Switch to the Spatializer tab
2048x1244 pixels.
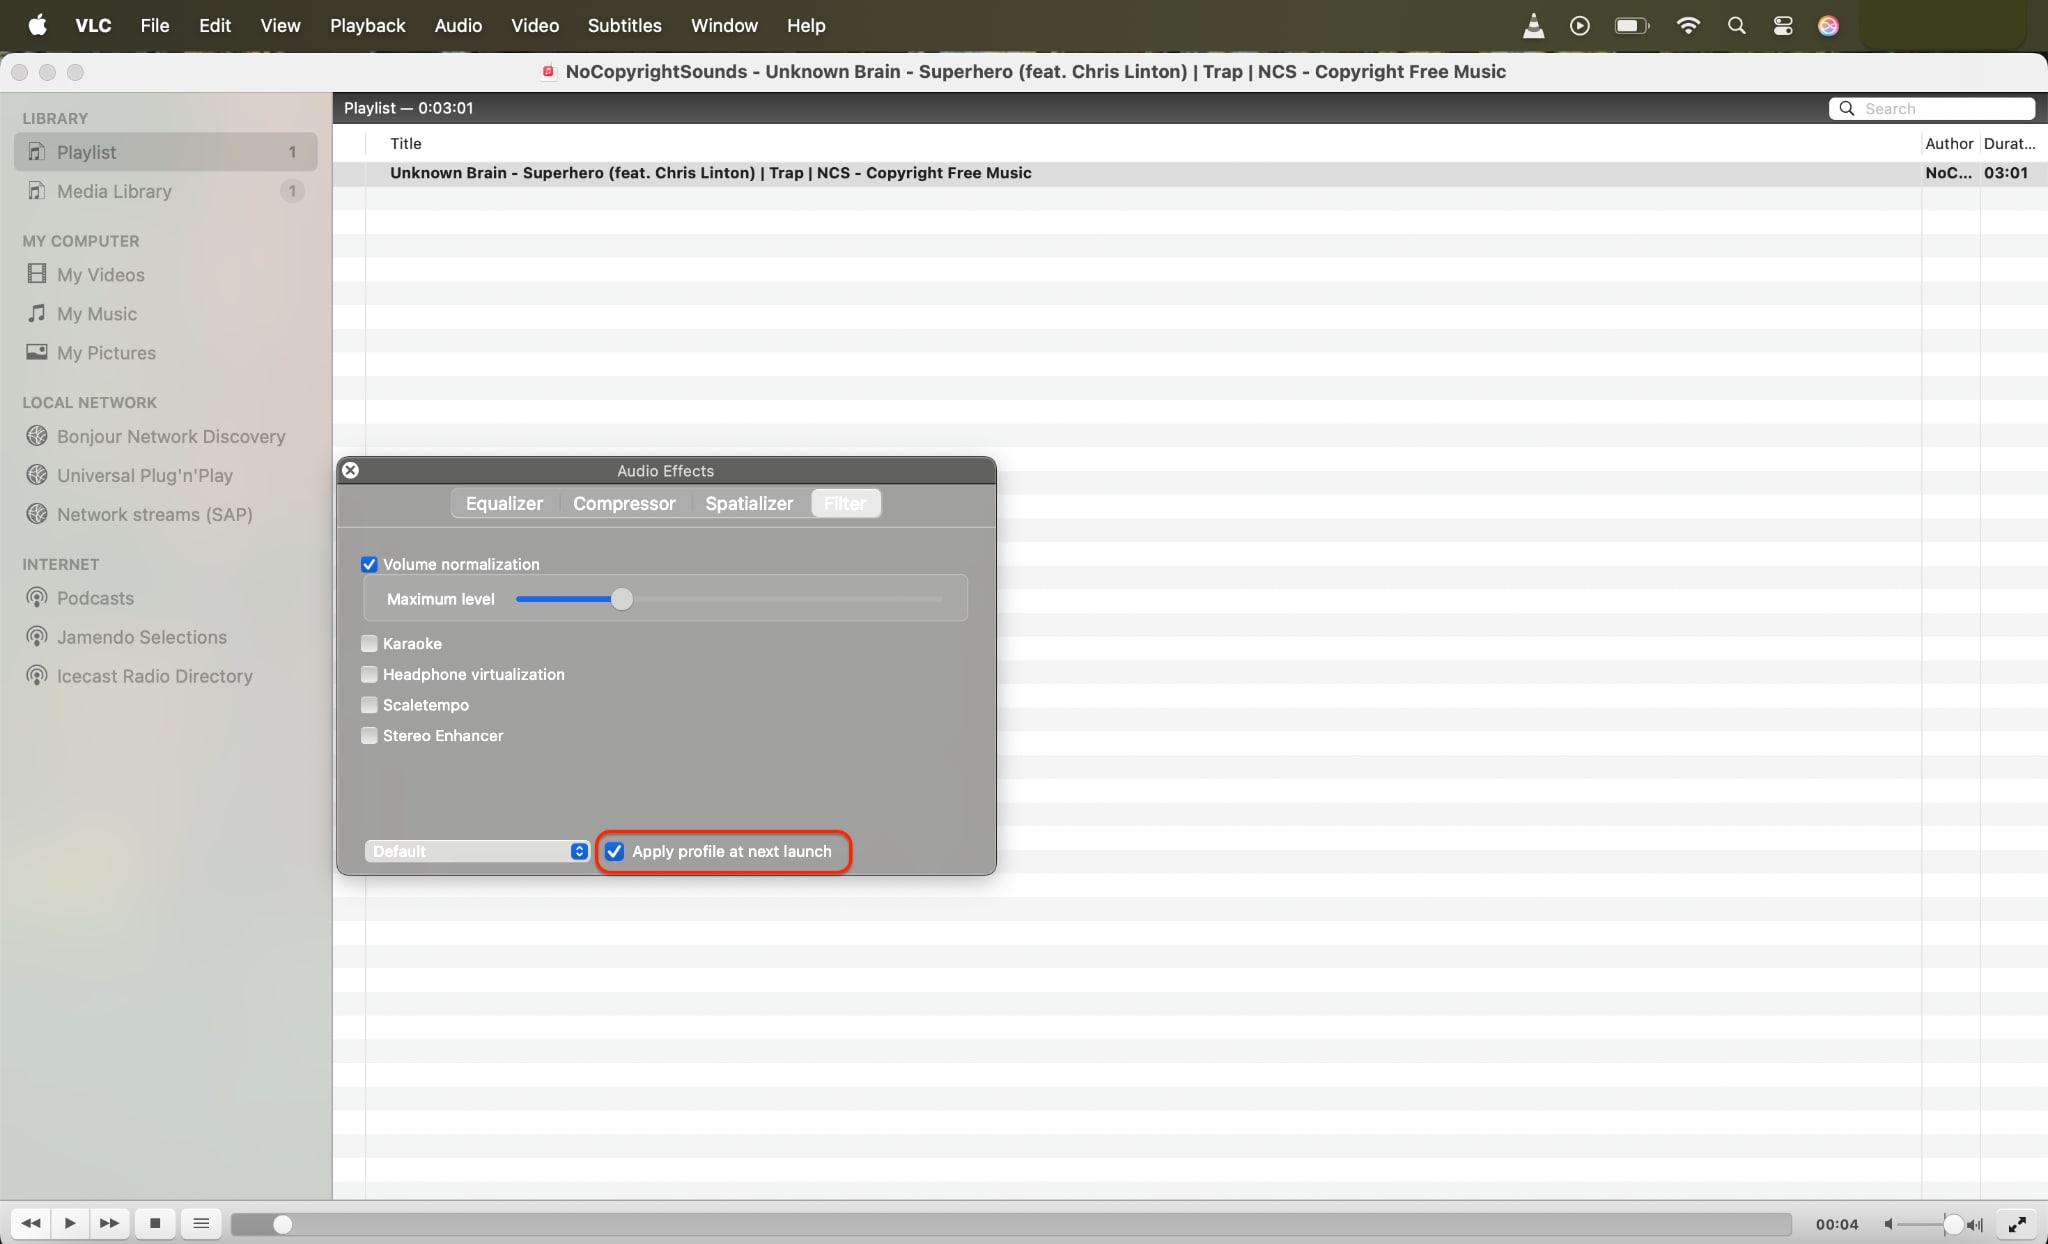[x=749, y=503]
